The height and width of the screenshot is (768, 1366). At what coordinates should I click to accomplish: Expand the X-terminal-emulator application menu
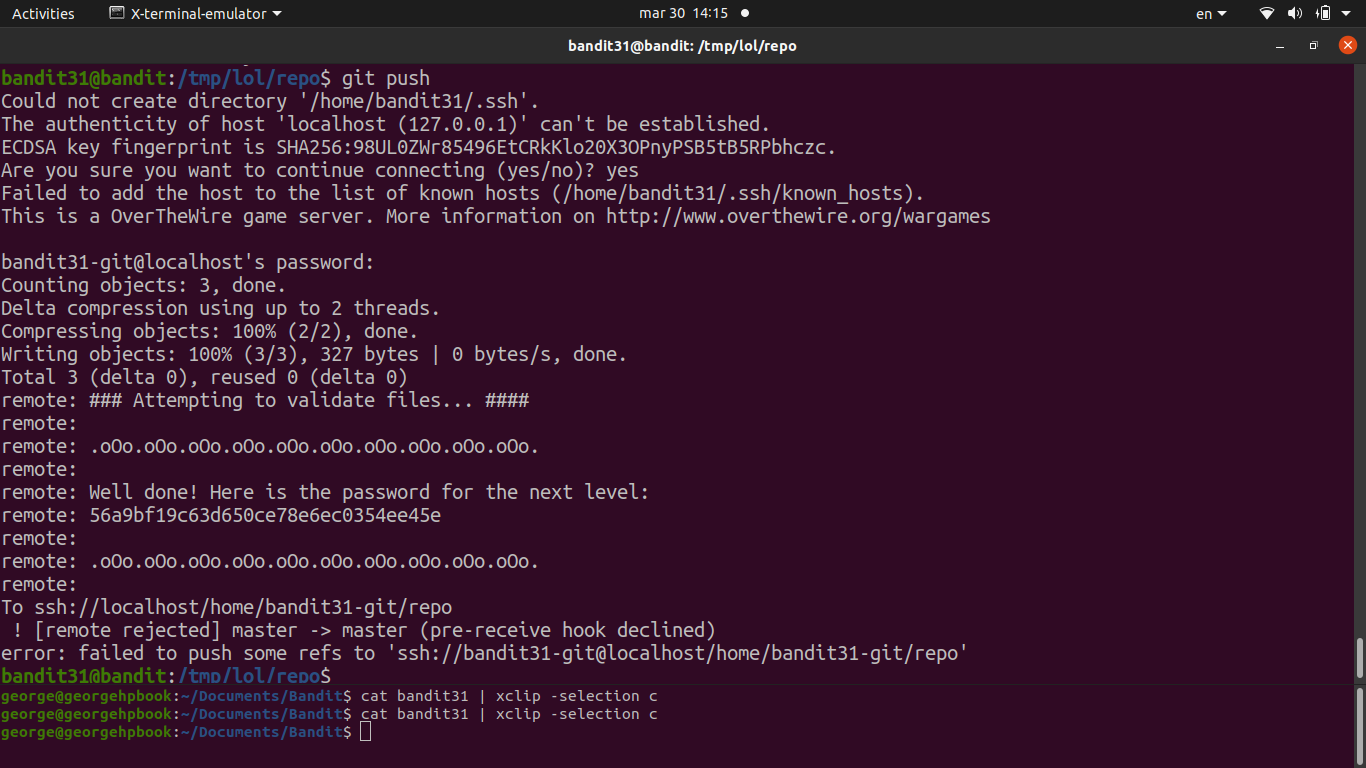click(x=206, y=14)
